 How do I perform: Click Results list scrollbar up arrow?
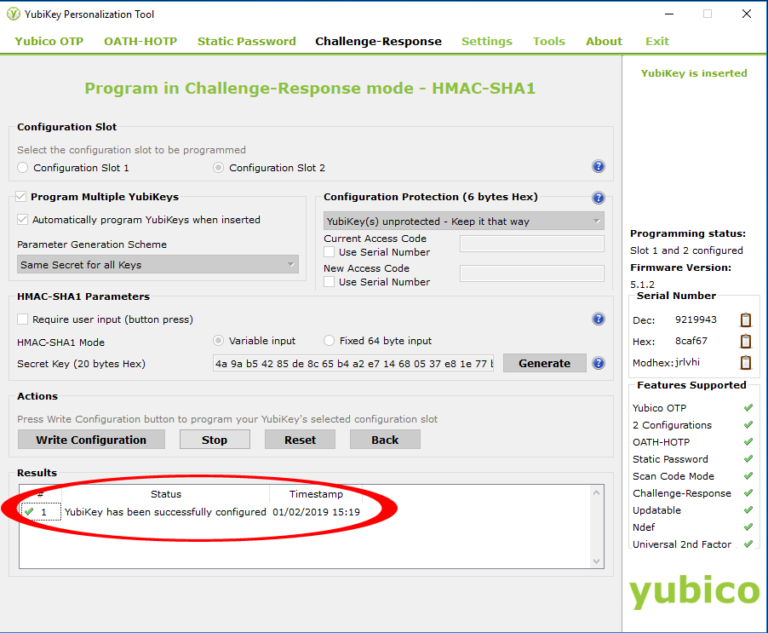coord(597,492)
